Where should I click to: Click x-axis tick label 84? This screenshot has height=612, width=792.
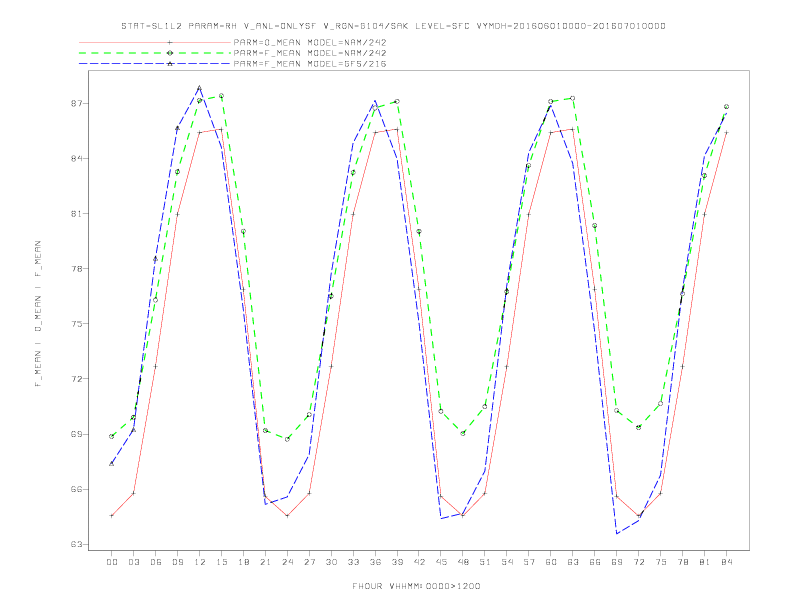[727, 562]
